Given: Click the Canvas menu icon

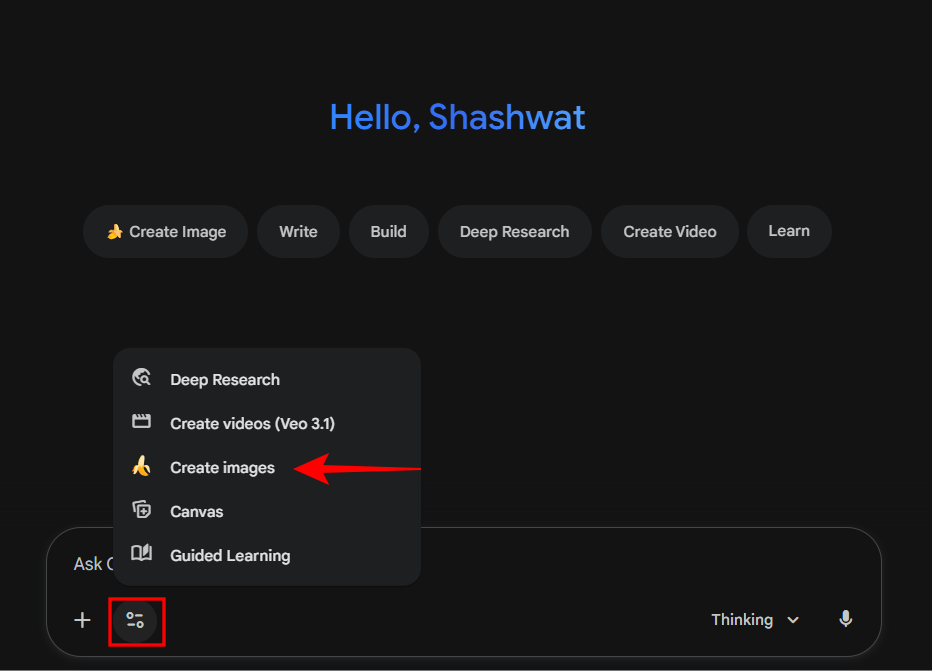Looking at the screenshot, I should [142, 511].
